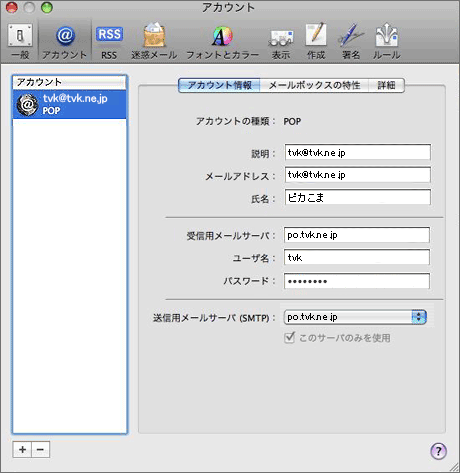Image resolution: width=460 pixels, height=473 pixels.
Task: Open the 表示 viewing preferences icon
Action: click(281, 41)
